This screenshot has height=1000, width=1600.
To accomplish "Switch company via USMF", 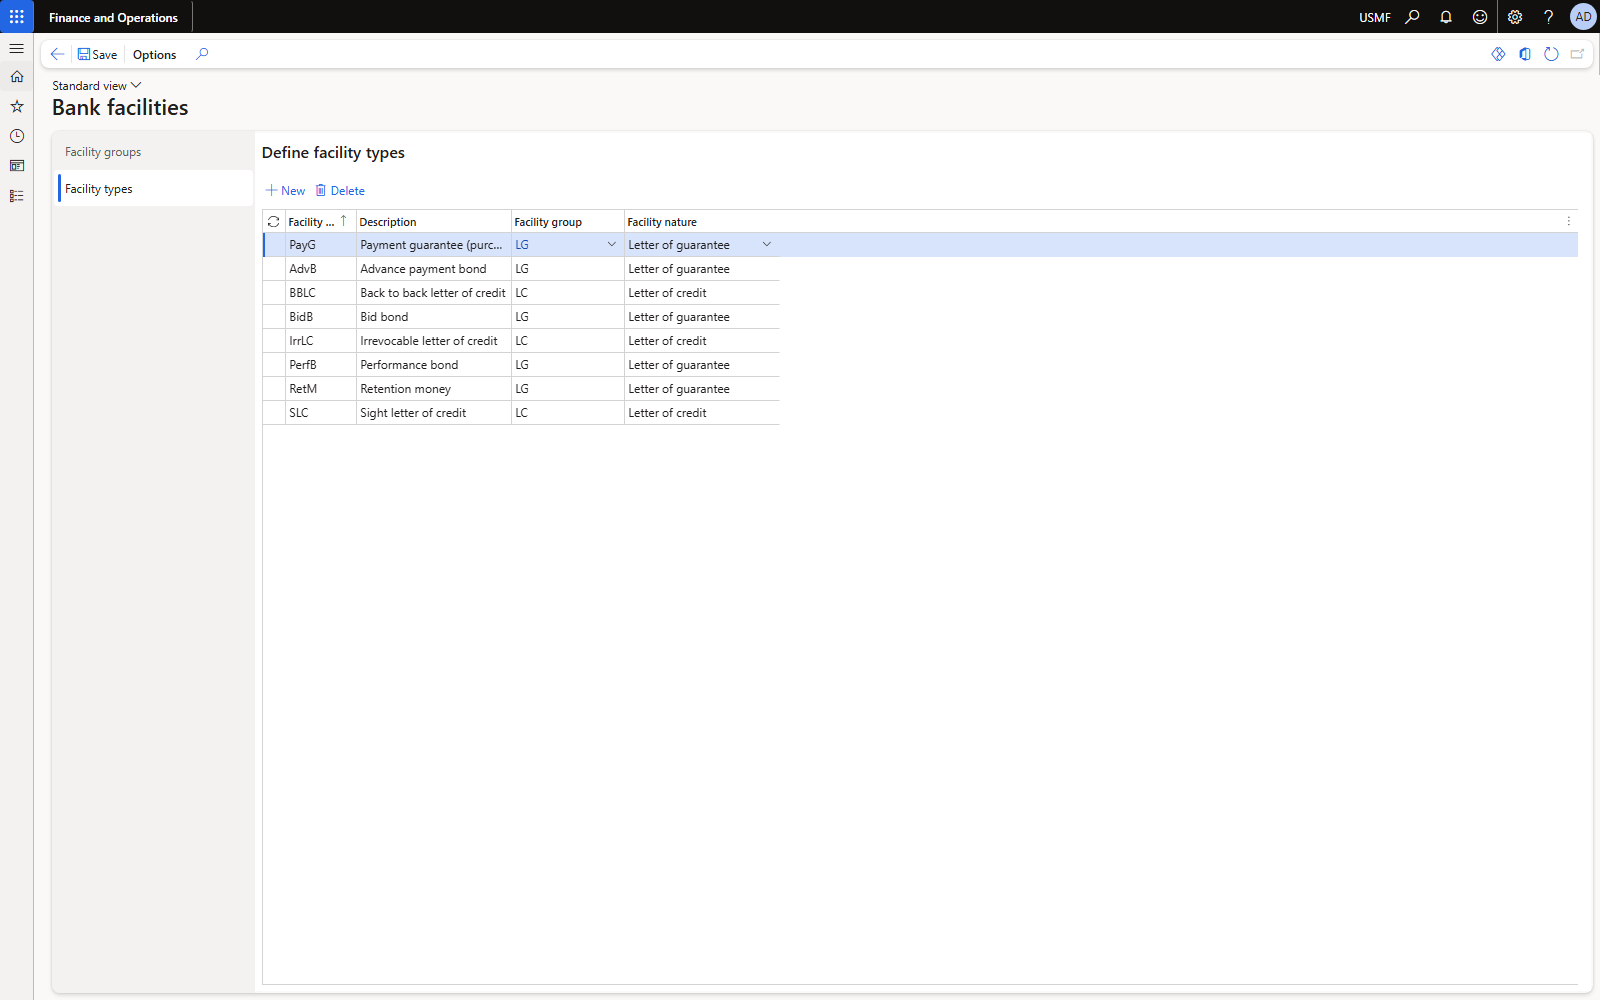I will click(x=1375, y=18).
